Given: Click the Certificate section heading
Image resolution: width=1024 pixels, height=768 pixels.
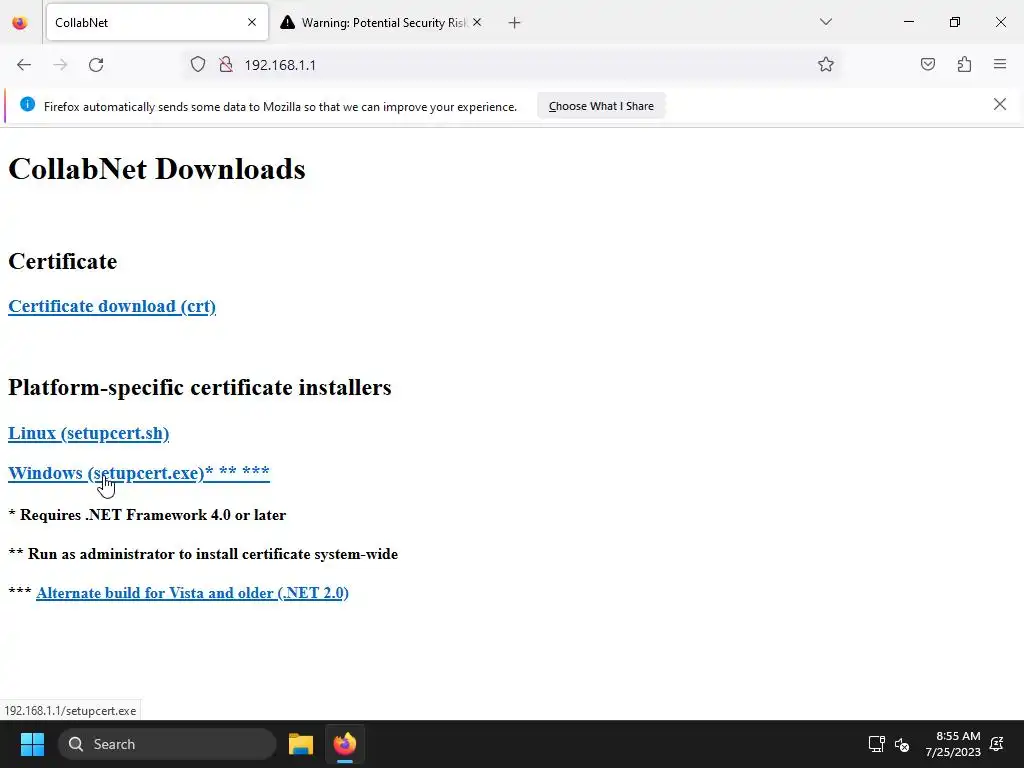Looking at the screenshot, I should (x=63, y=261).
